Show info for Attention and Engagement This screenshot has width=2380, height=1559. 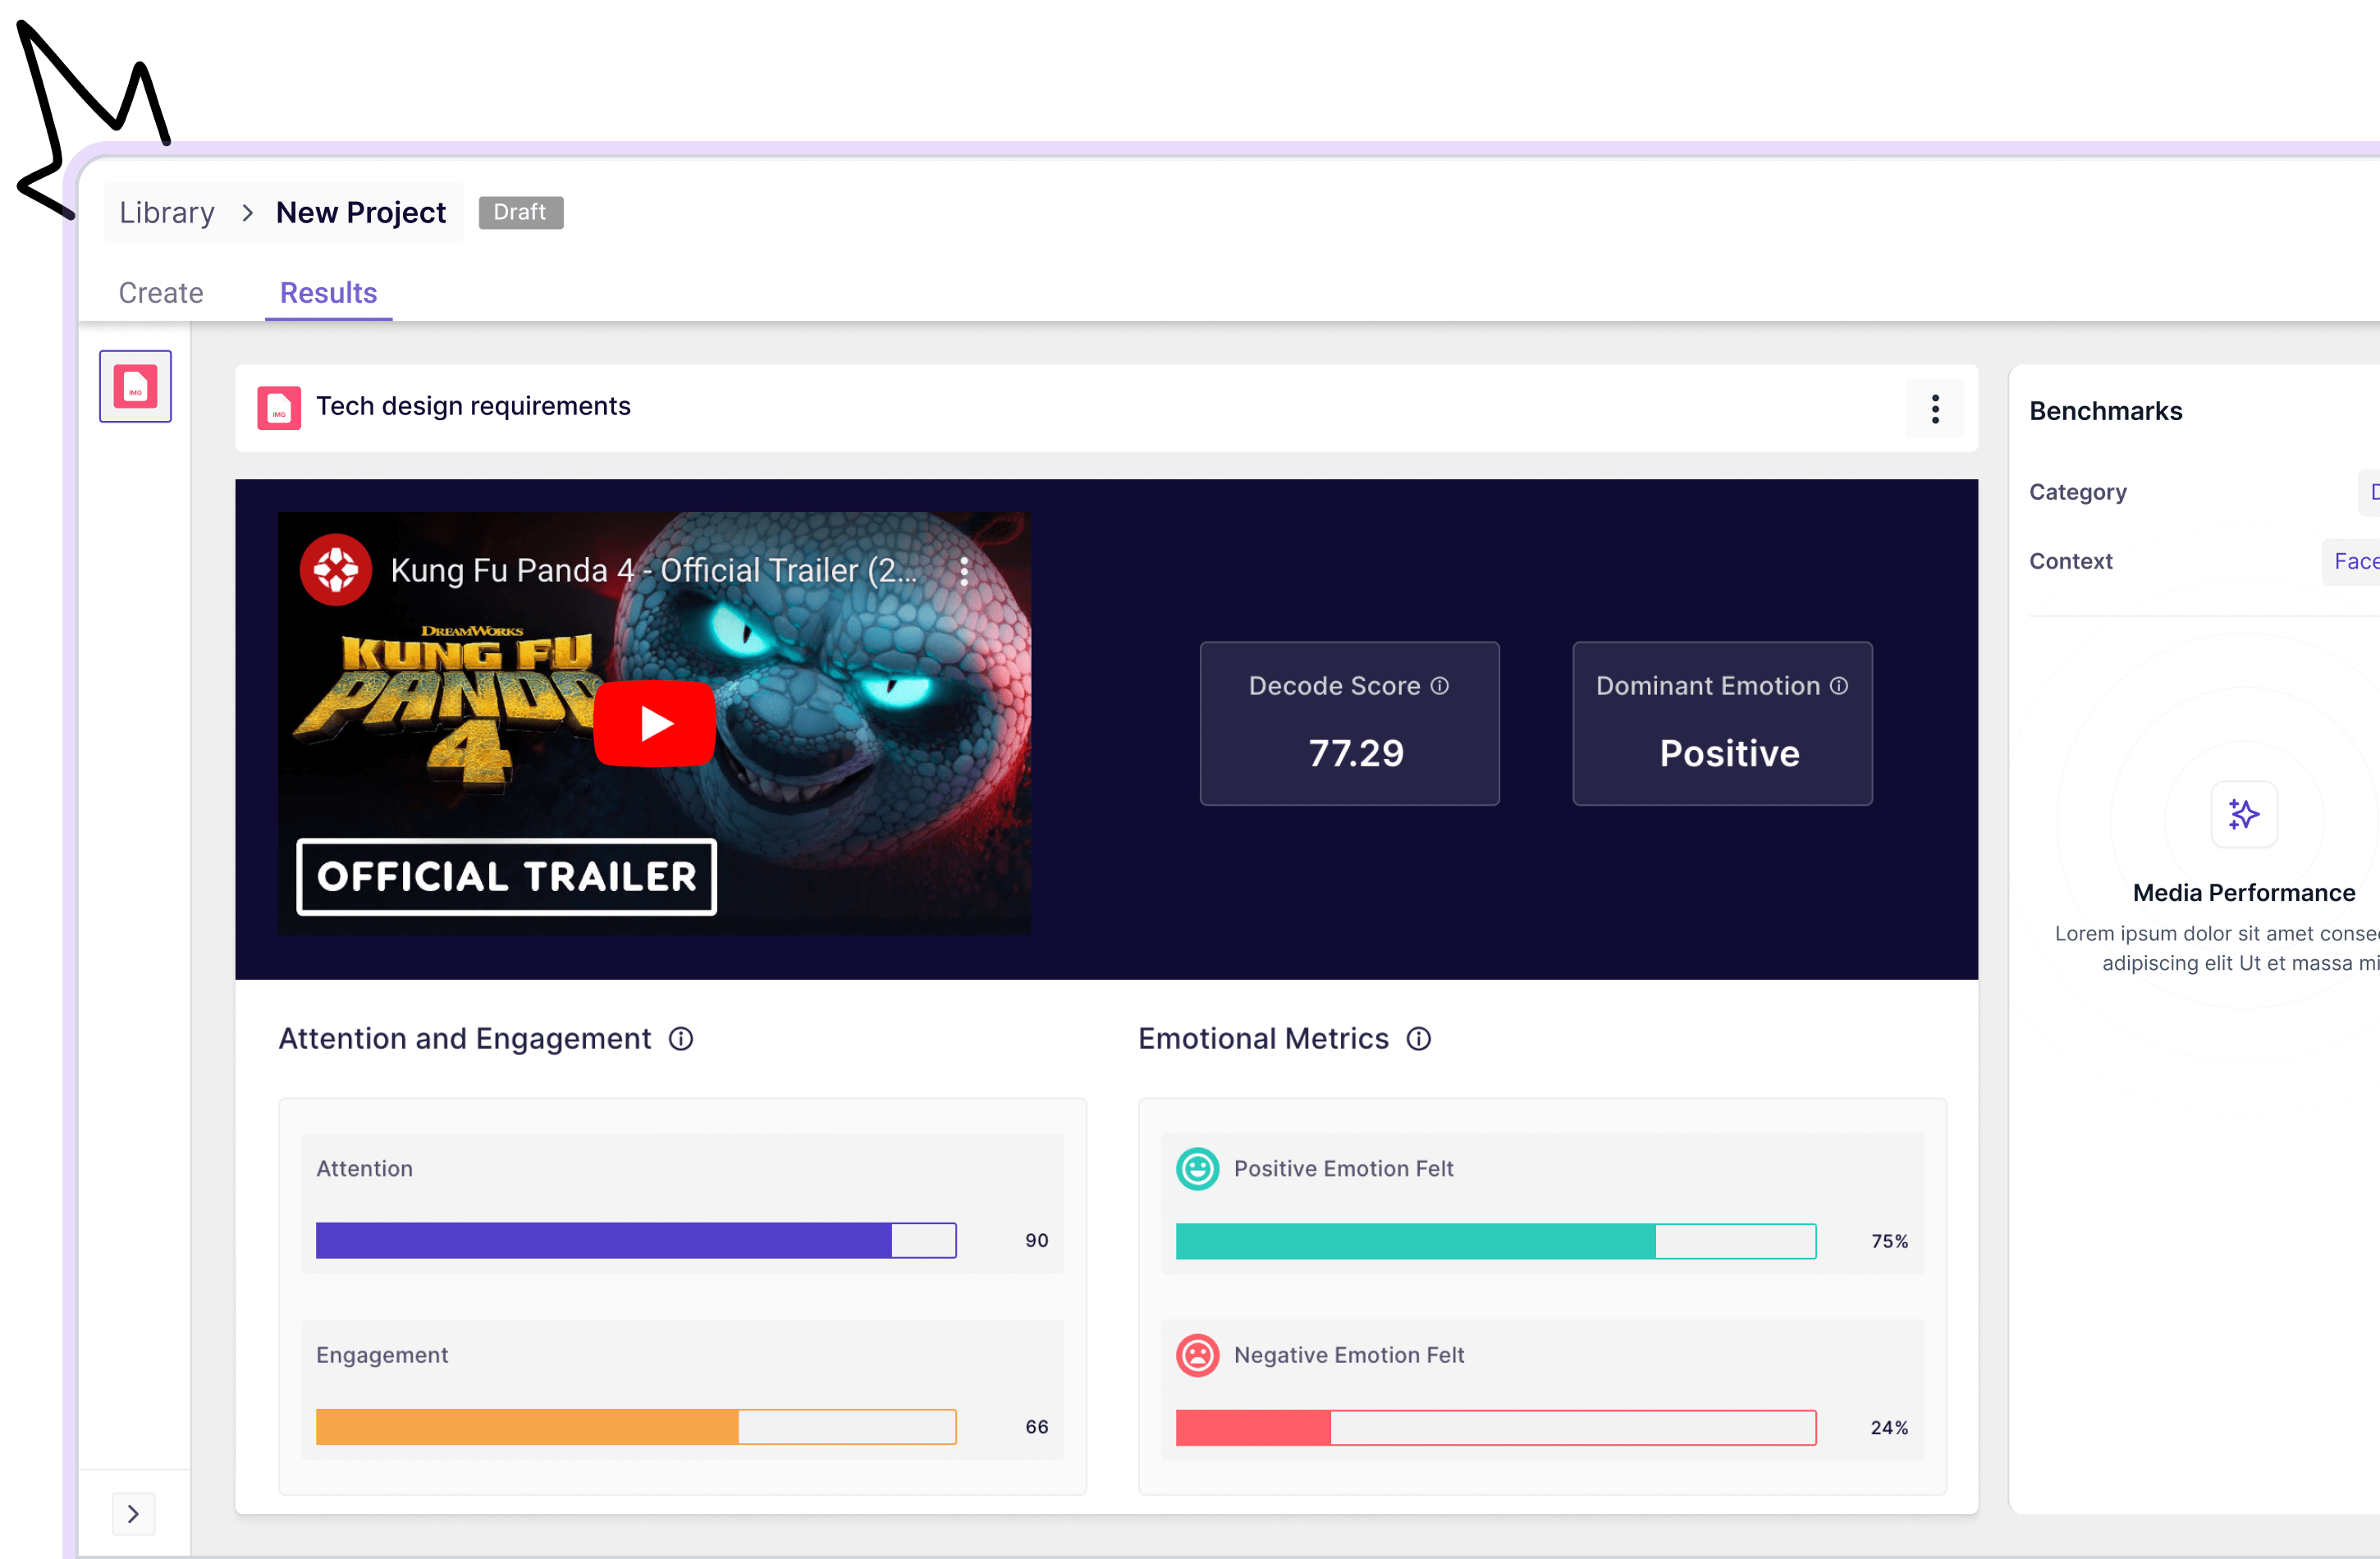click(681, 1039)
